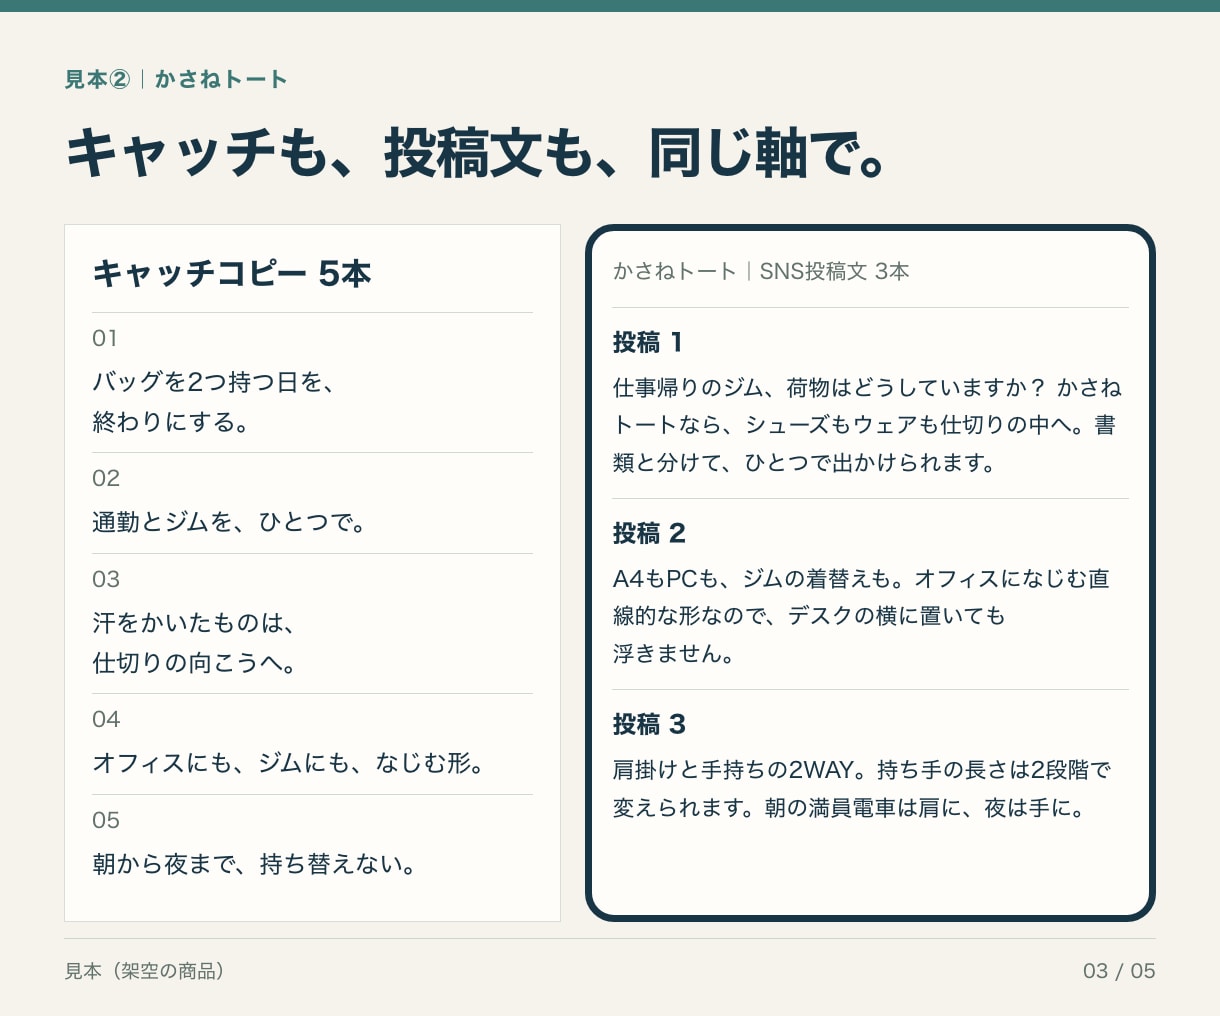Screen dimensions: 1220x1016
Task: Click the page indicator 03 / 05
Action: tap(1119, 971)
